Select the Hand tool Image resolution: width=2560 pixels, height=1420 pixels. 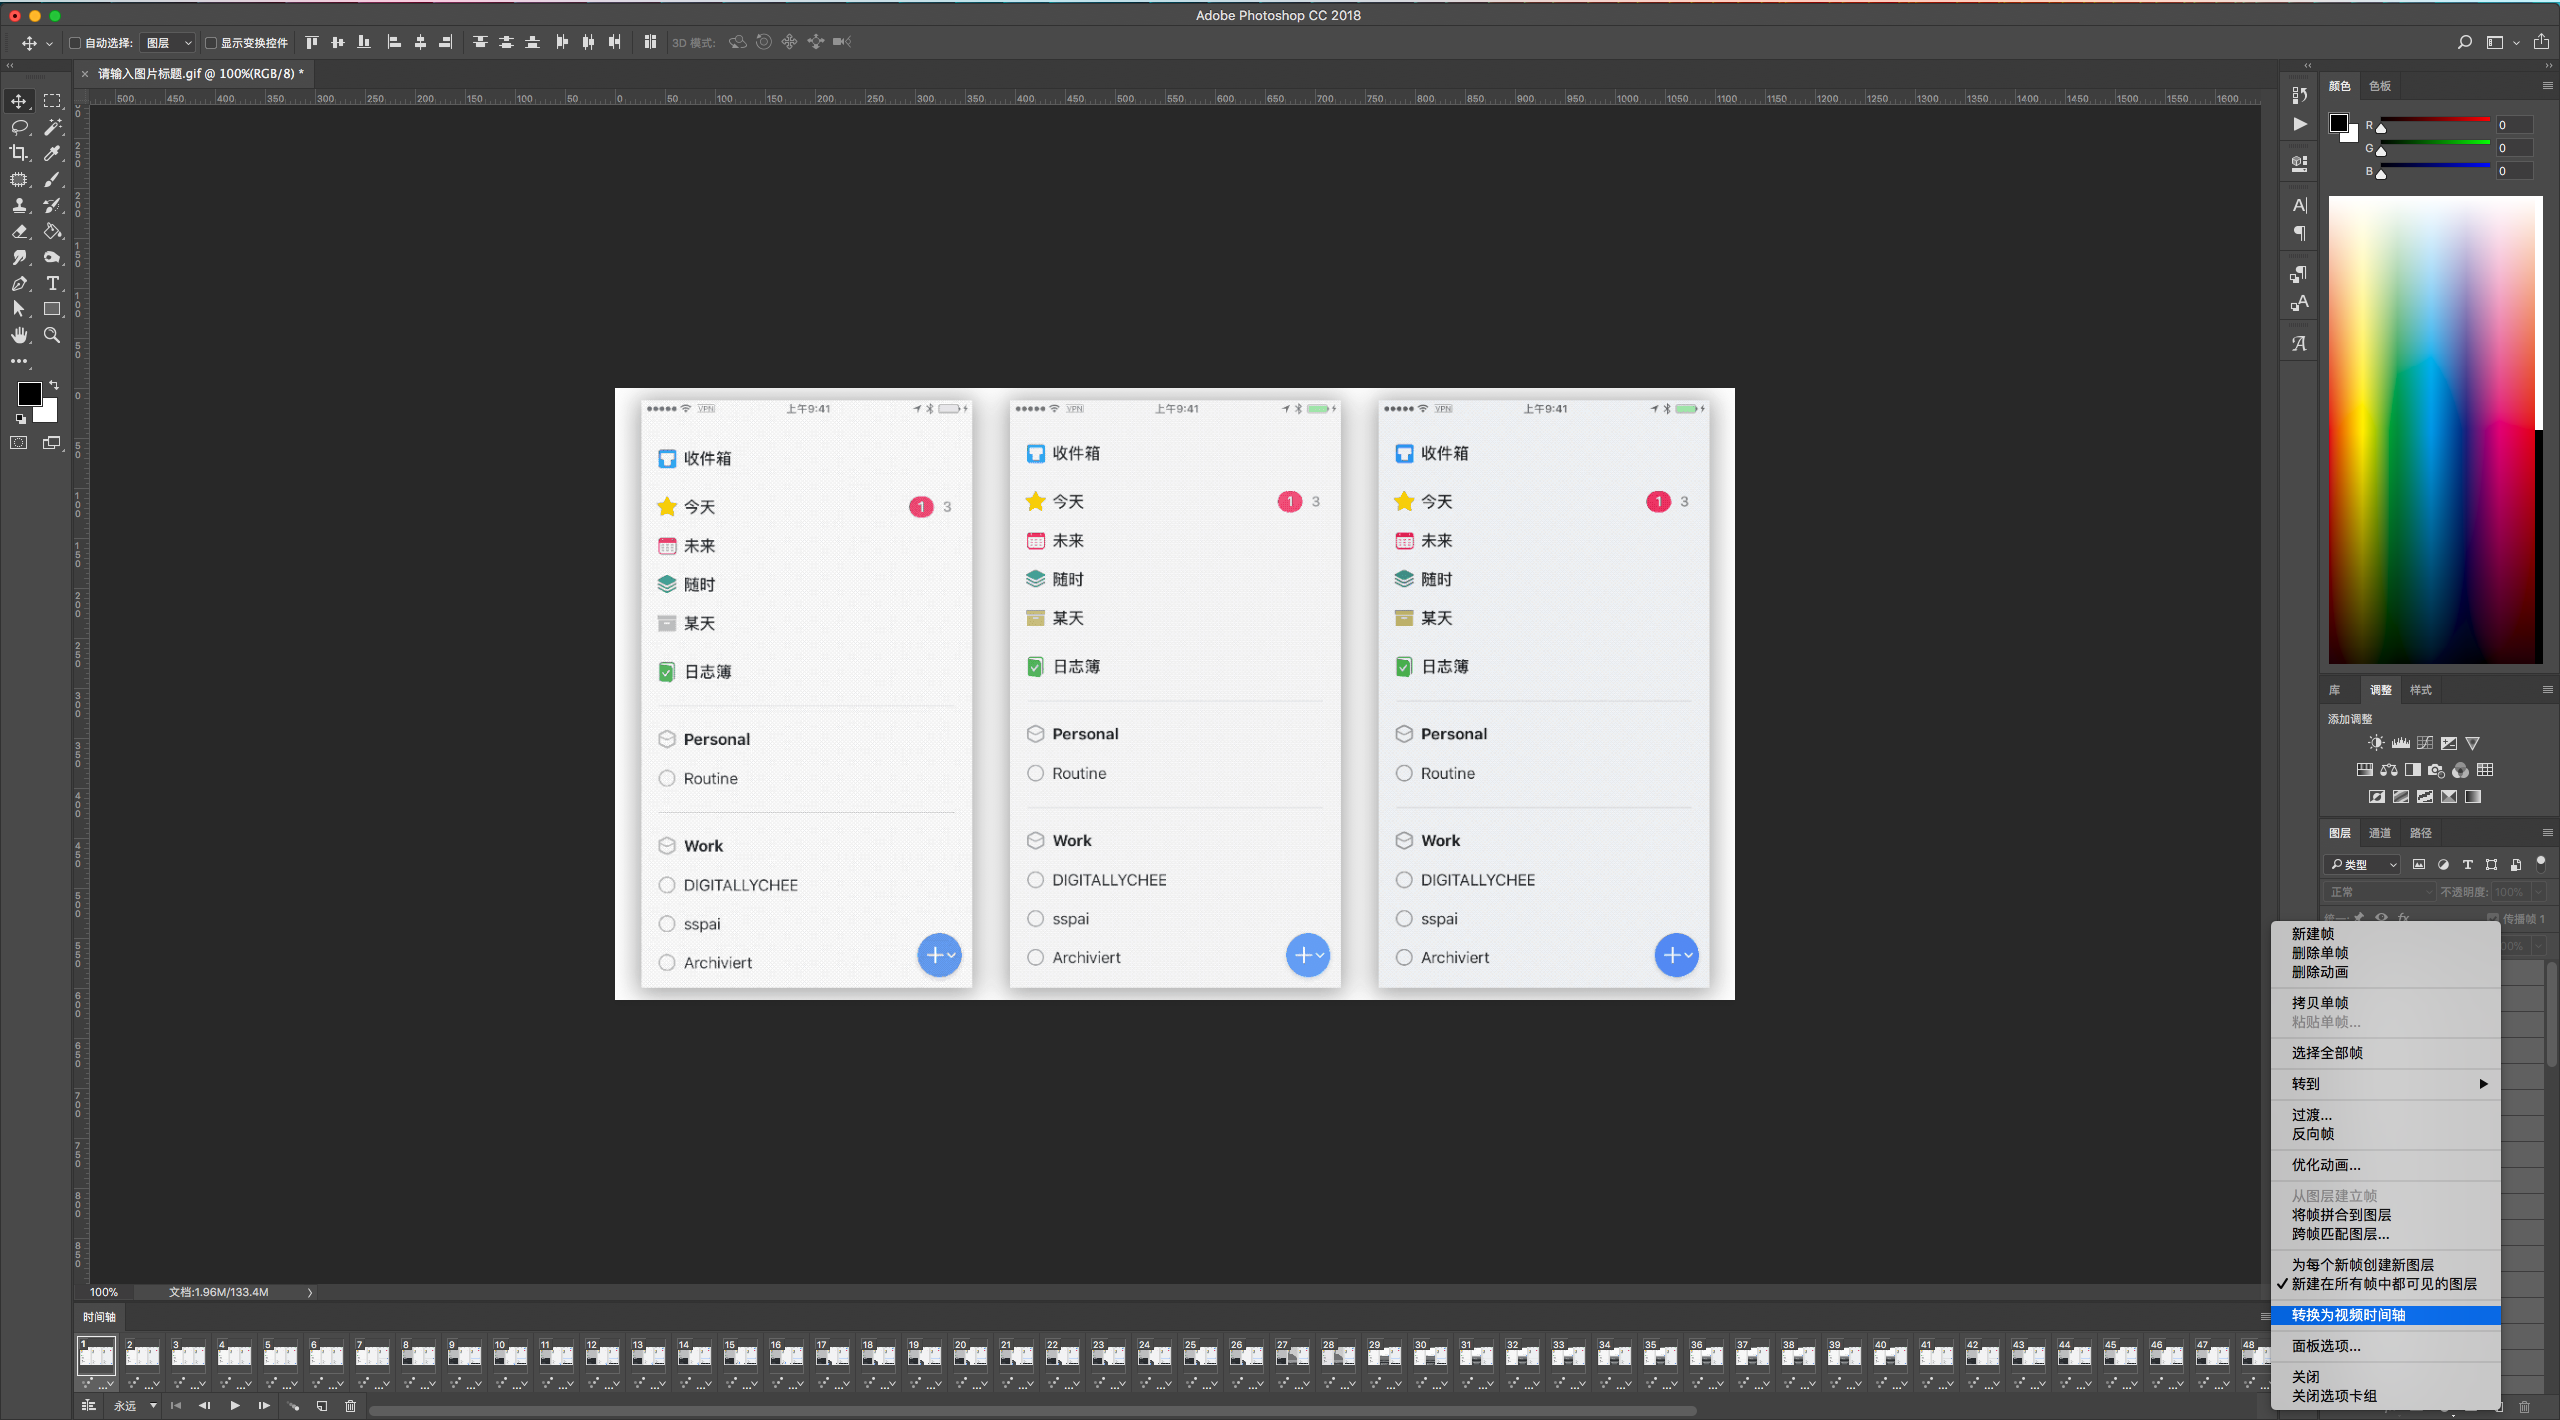click(x=19, y=335)
